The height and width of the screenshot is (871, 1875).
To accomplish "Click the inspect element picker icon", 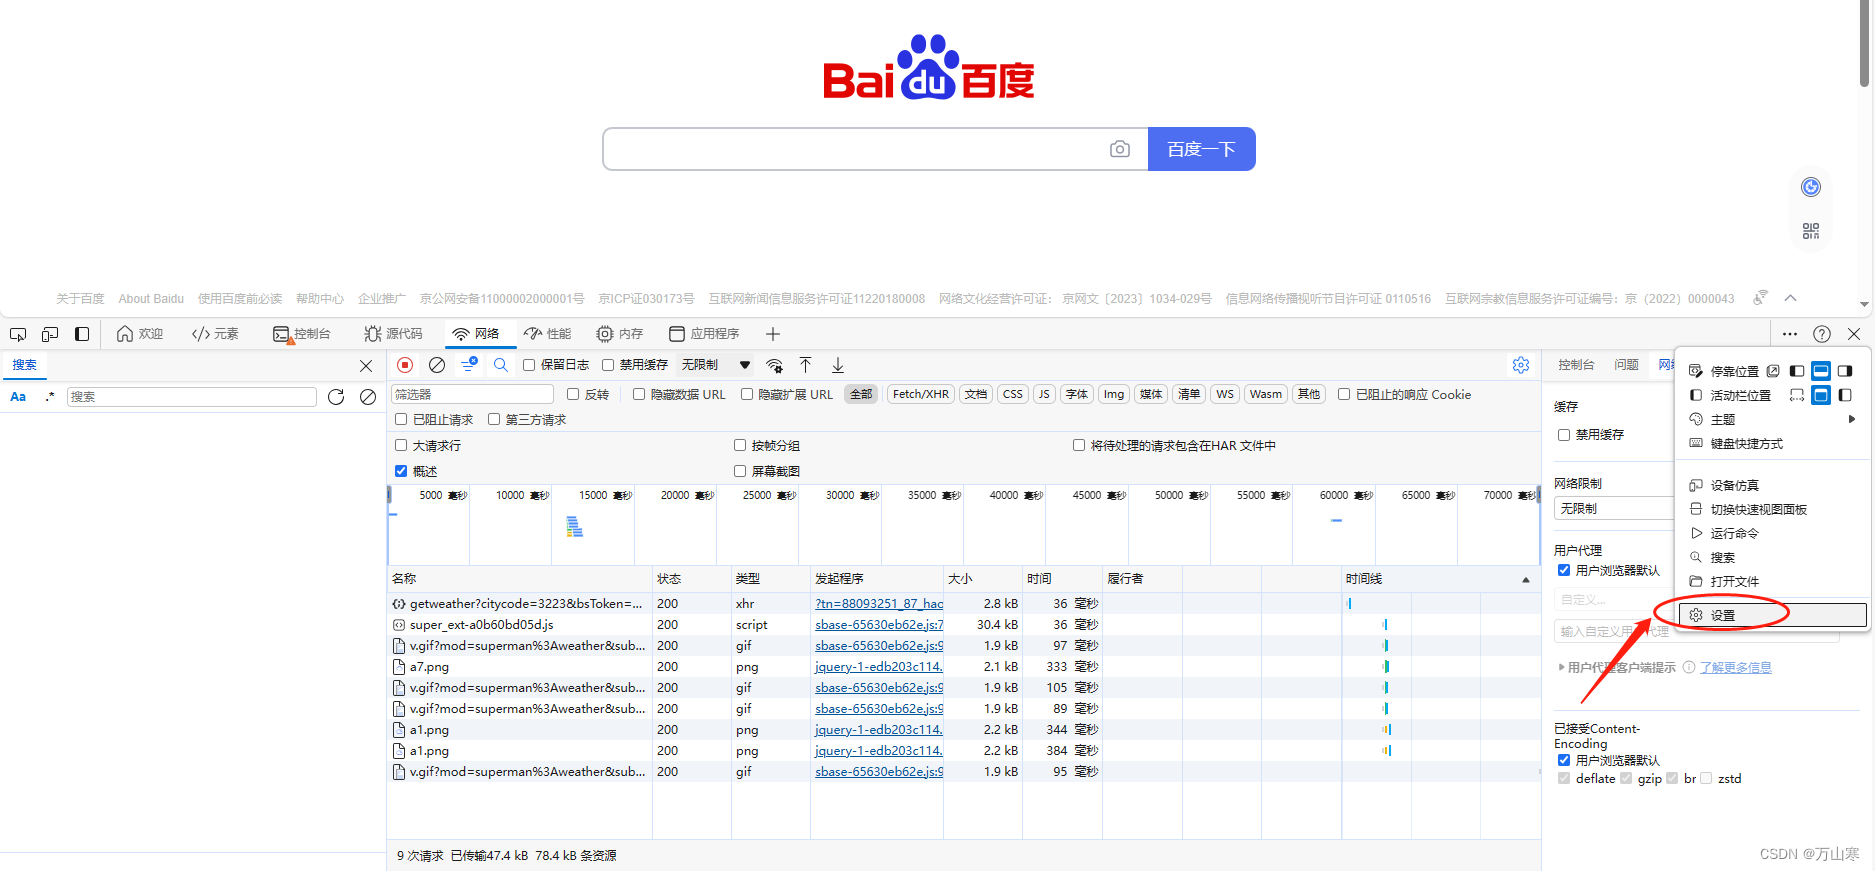I will [x=18, y=334].
